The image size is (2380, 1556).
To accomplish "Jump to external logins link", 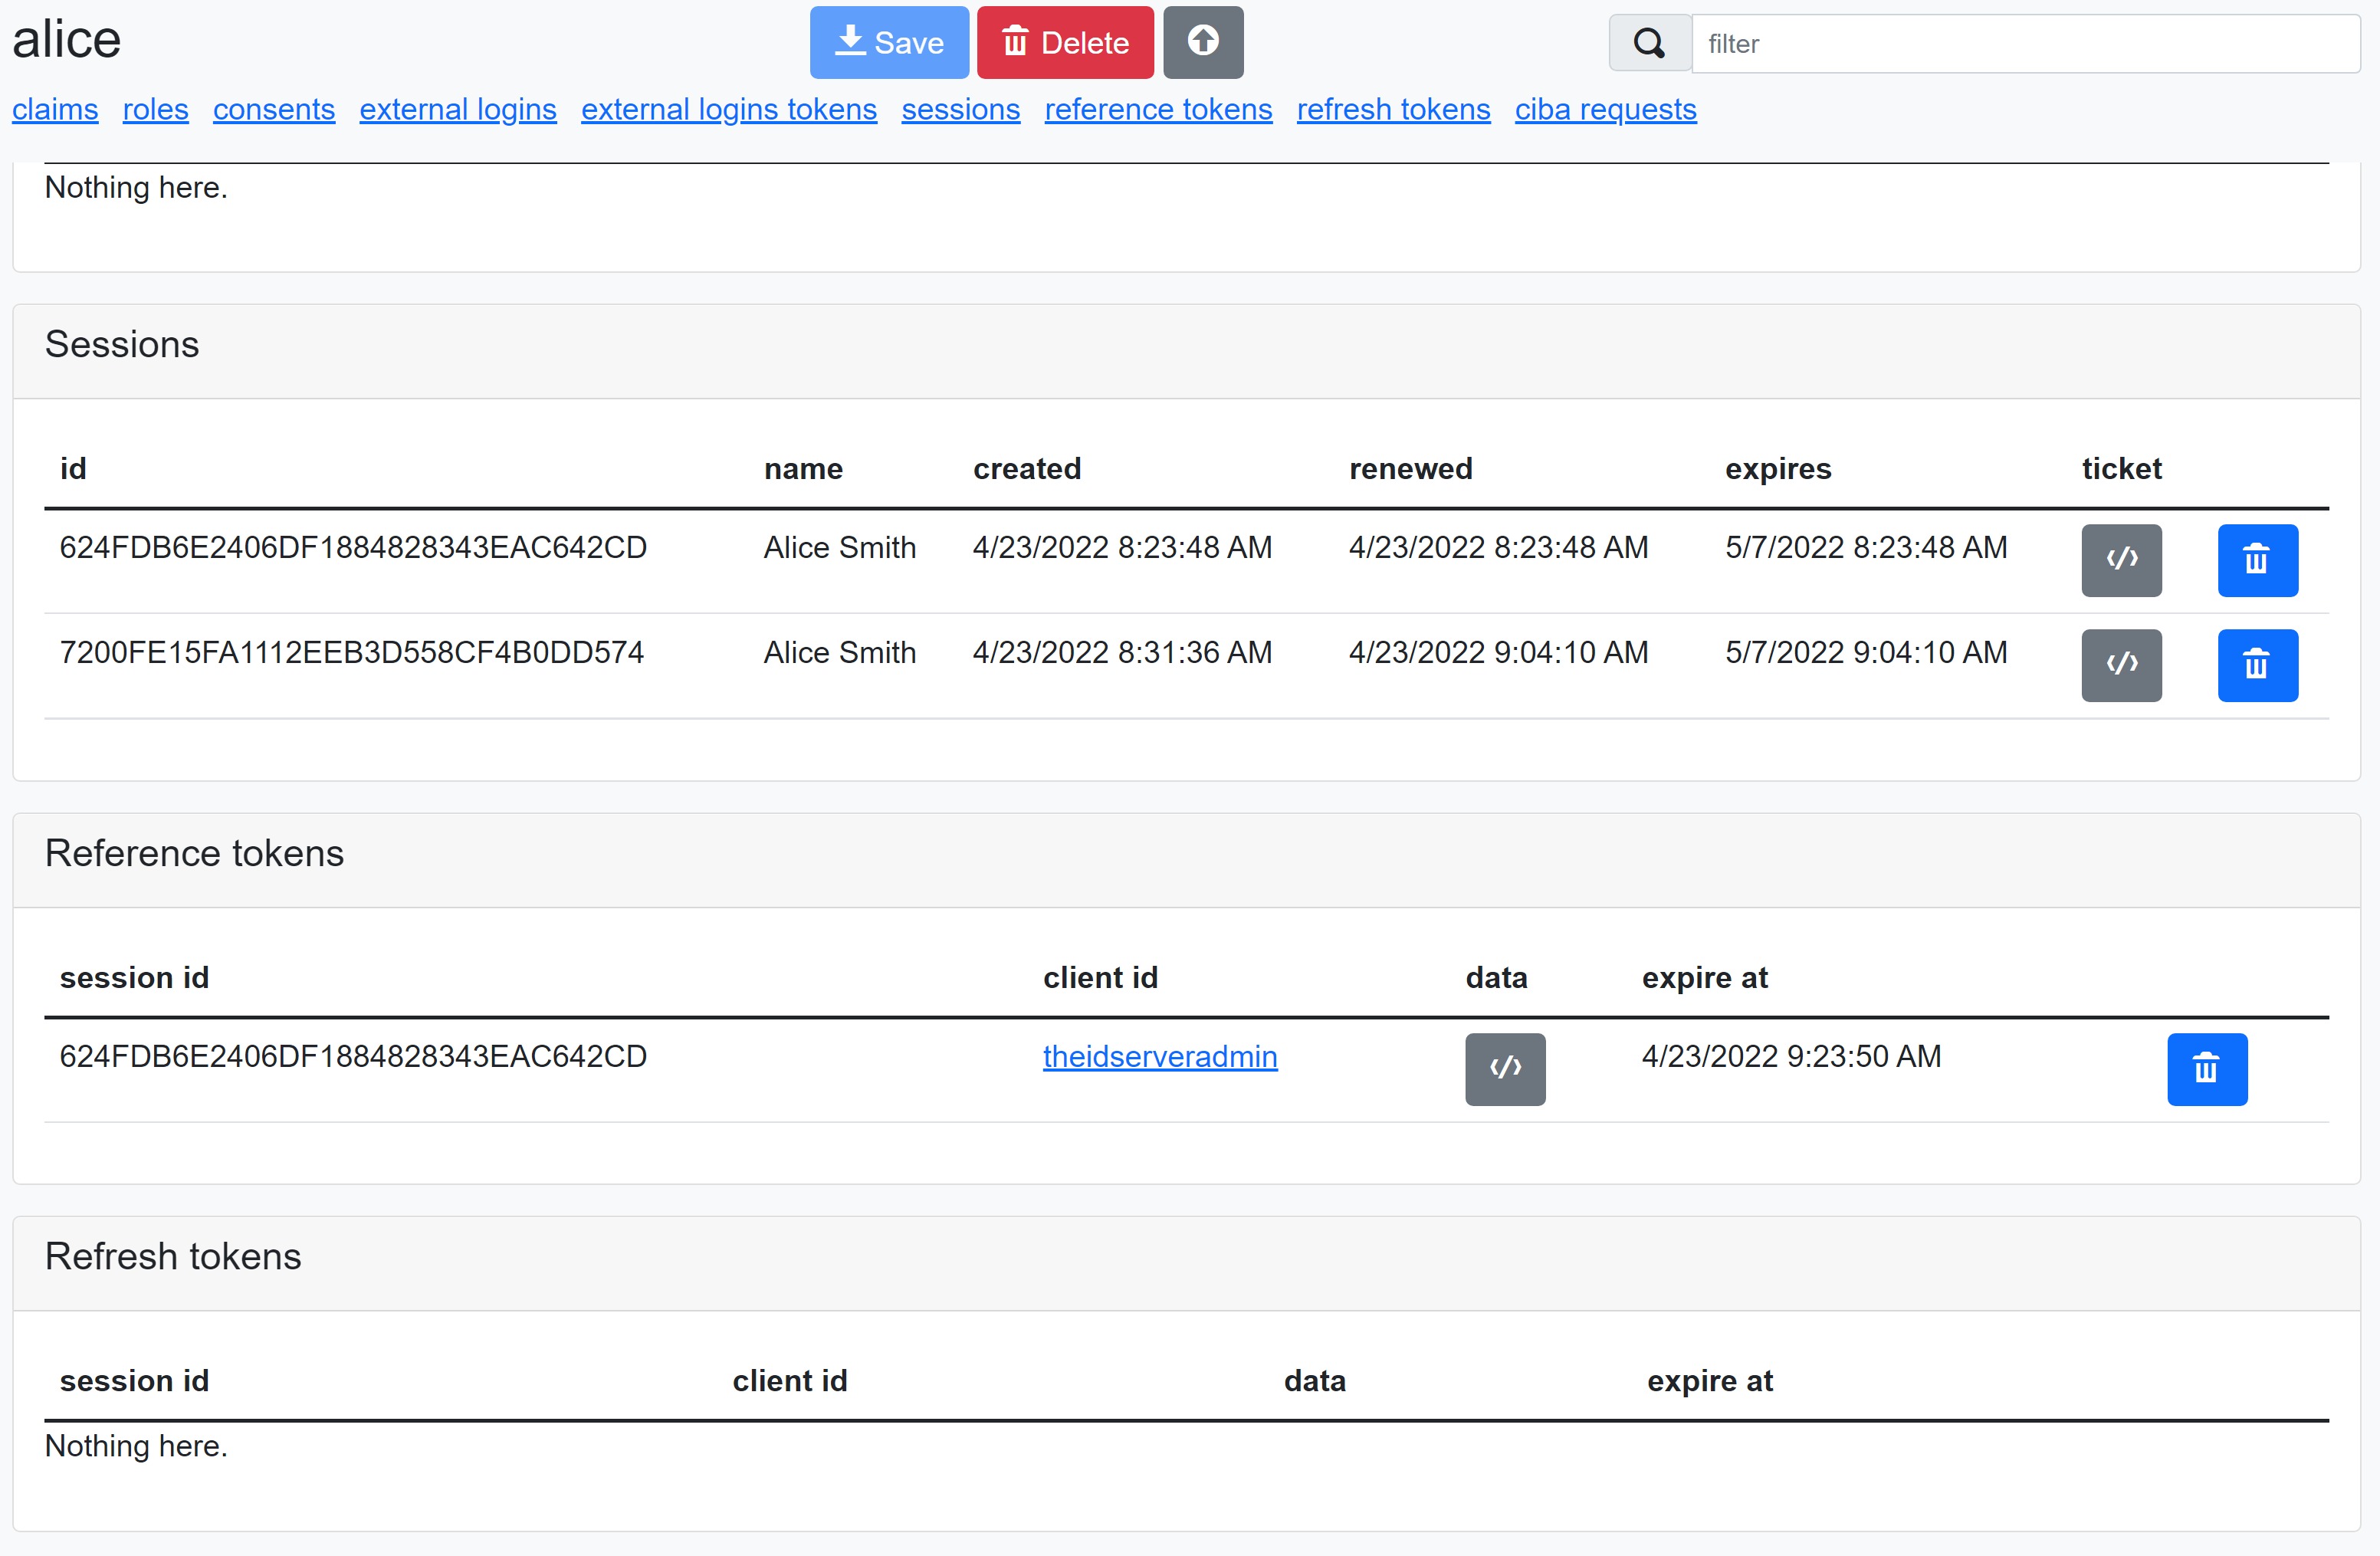I will [x=458, y=109].
